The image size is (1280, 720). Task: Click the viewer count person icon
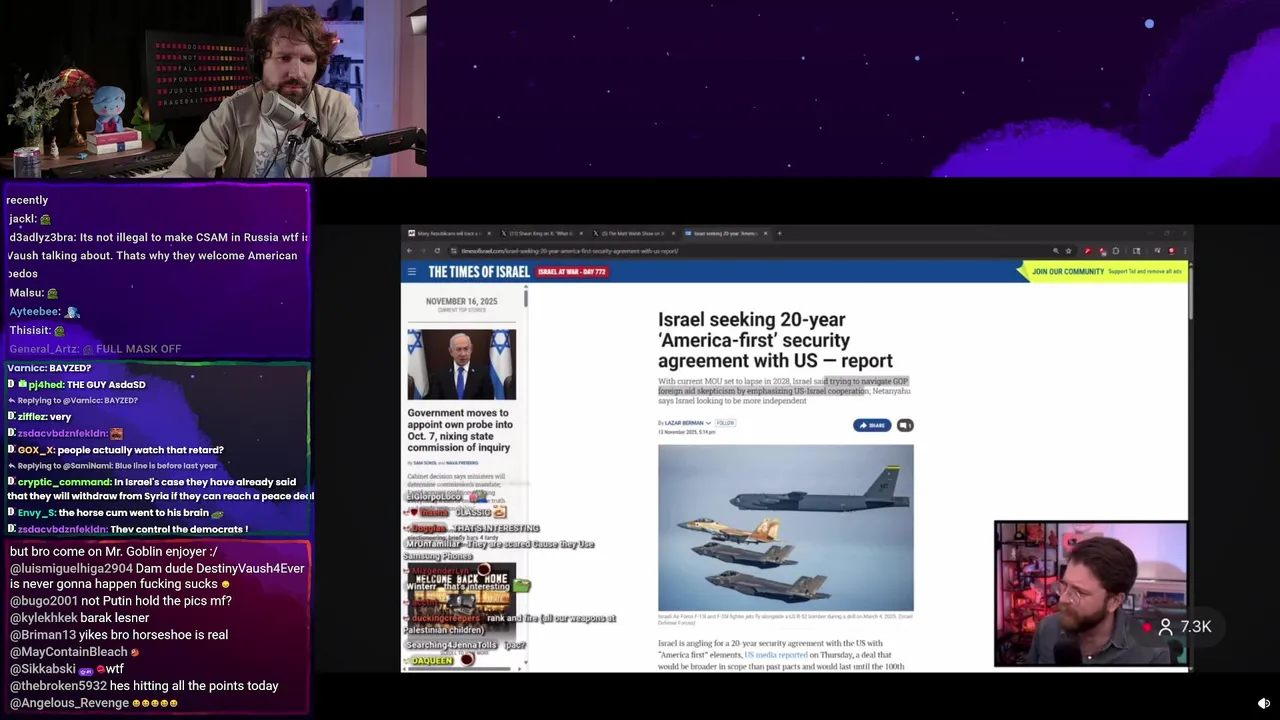pyautogui.click(x=1166, y=627)
